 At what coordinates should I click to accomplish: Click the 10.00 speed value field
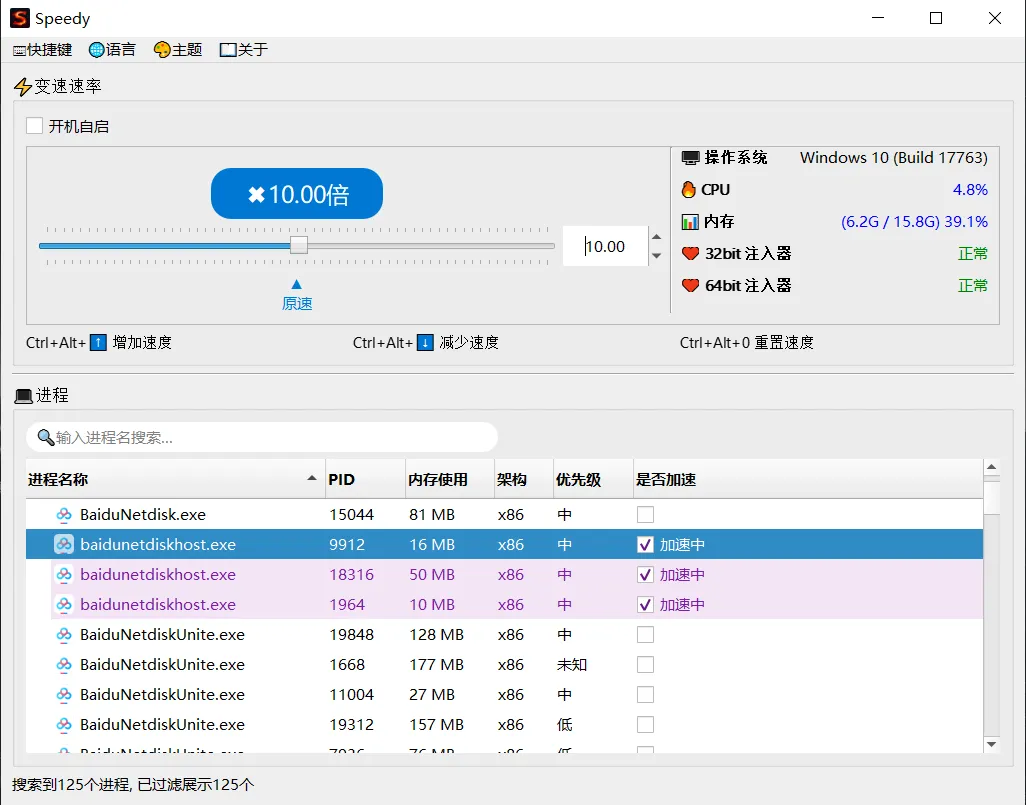coord(605,246)
